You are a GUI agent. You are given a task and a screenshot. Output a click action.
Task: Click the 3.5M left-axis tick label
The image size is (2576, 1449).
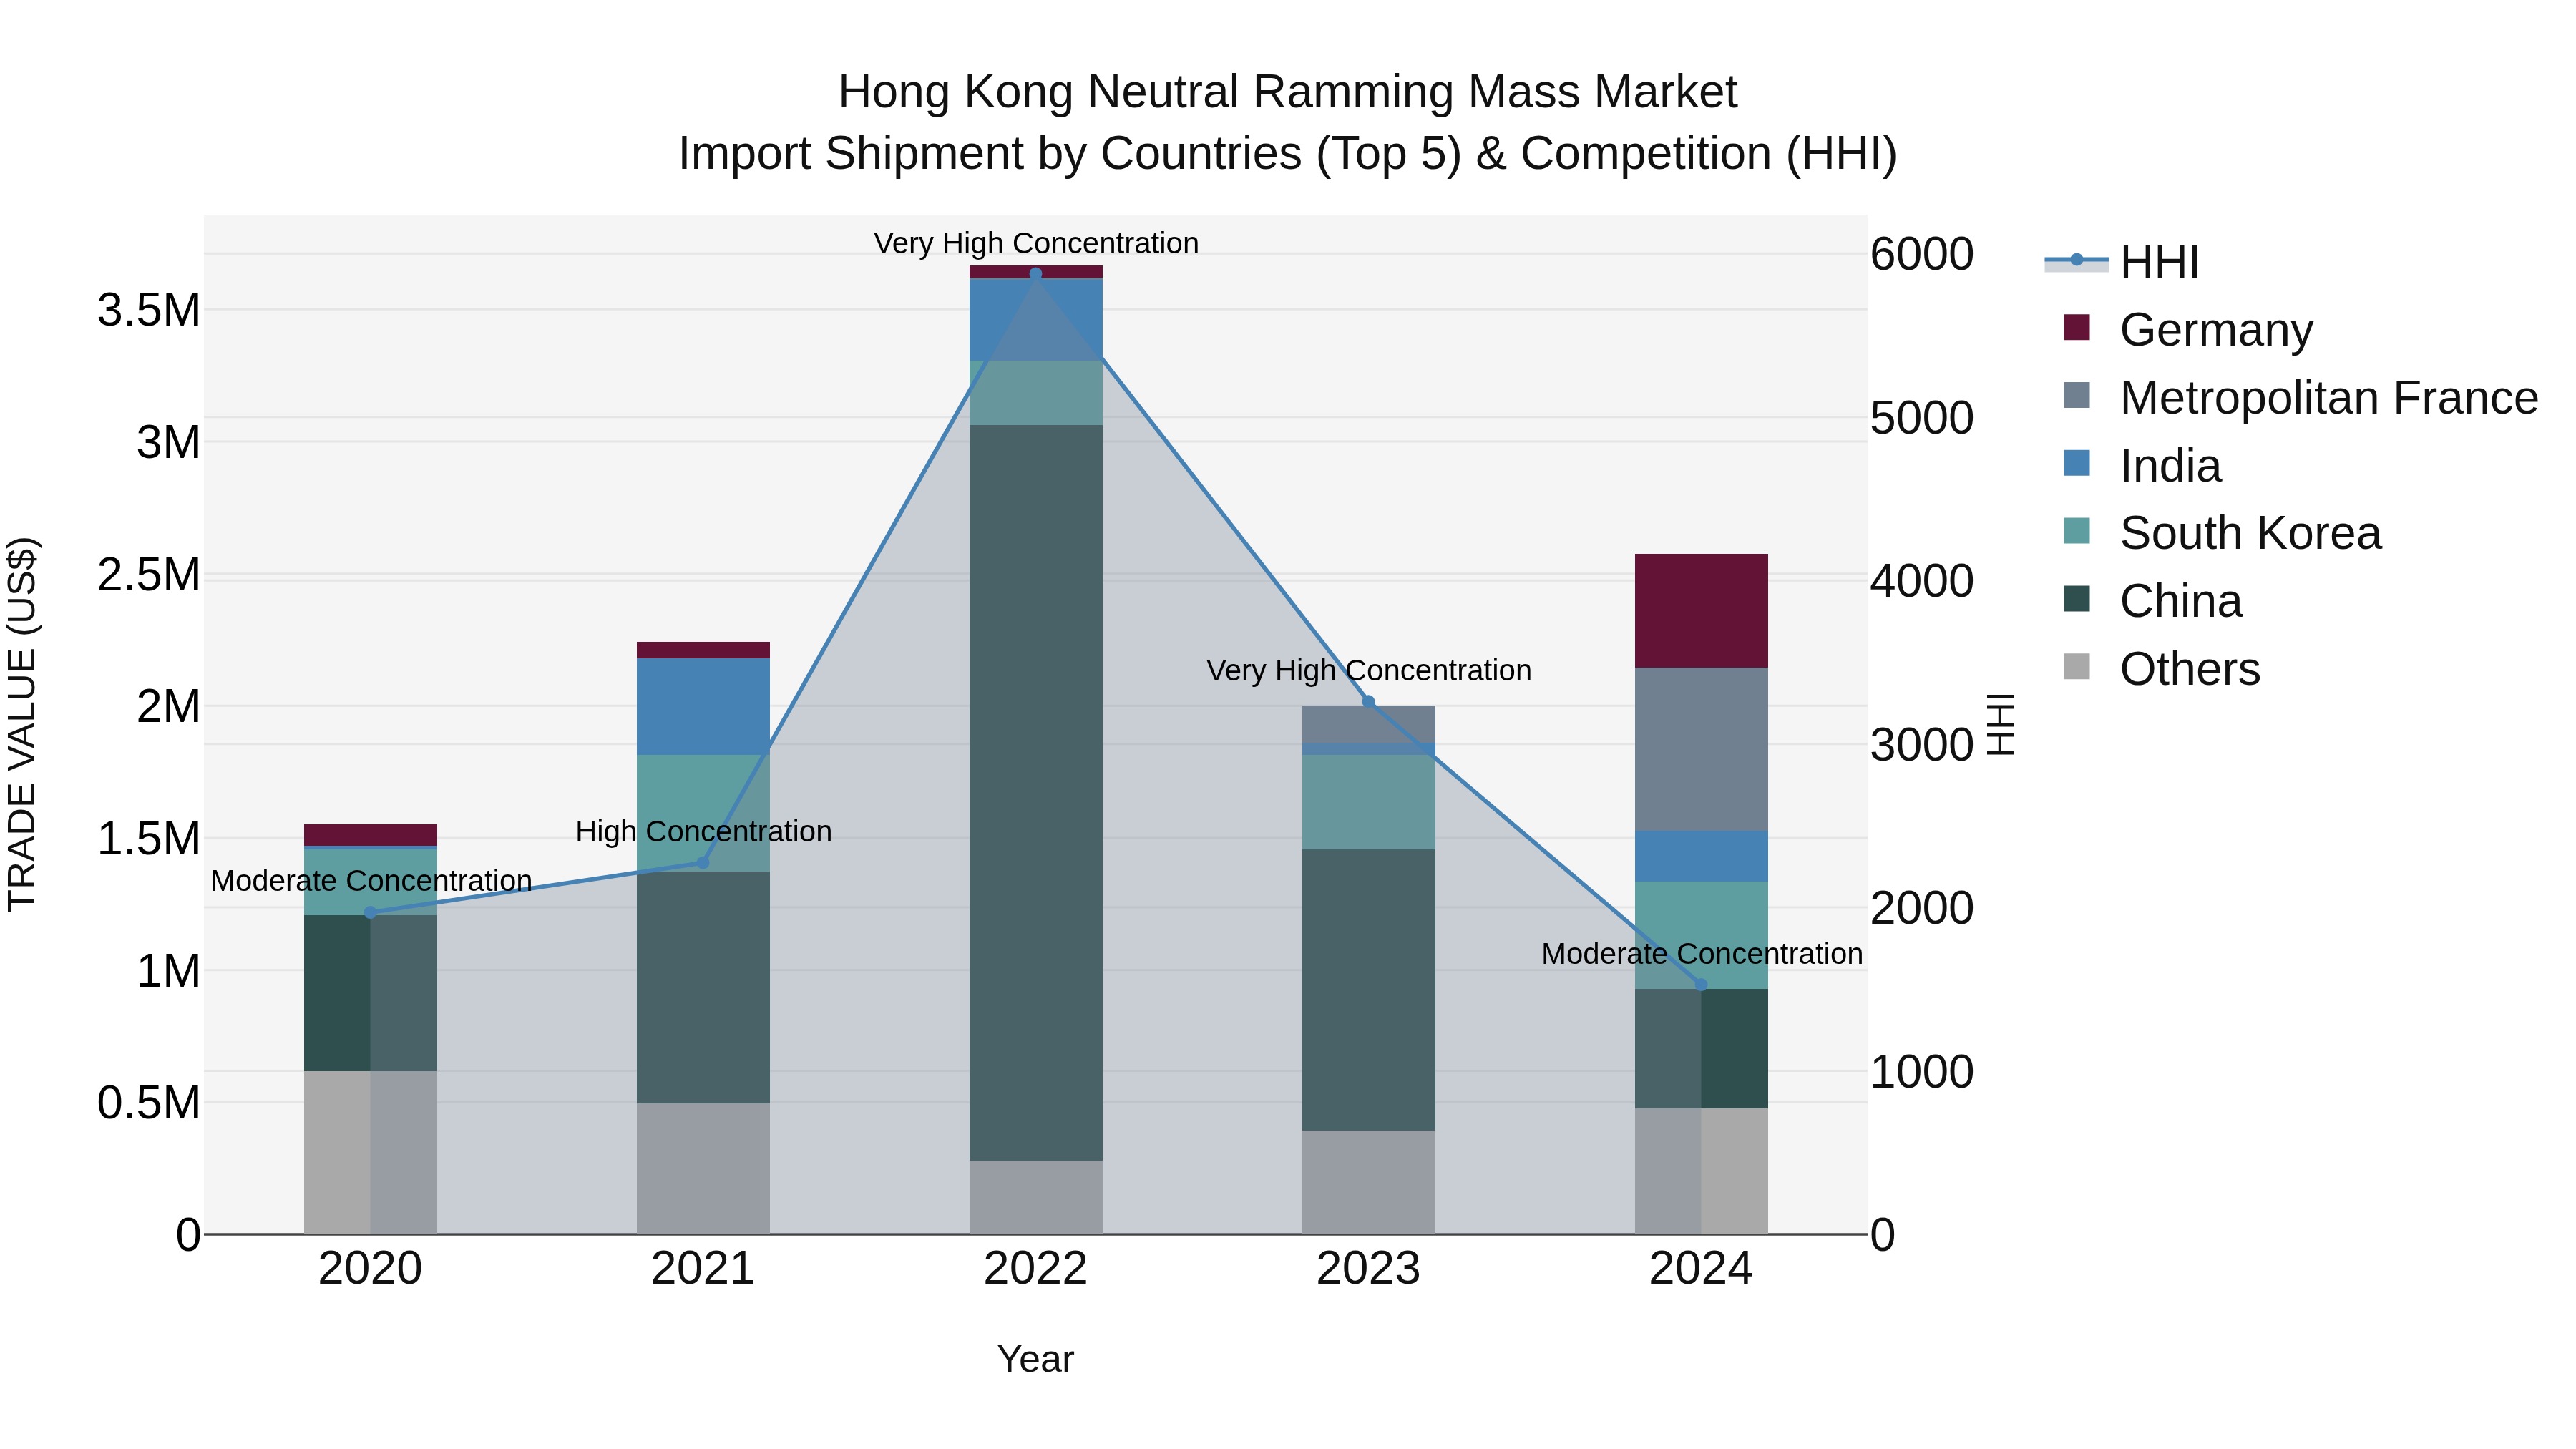click(149, 310)
